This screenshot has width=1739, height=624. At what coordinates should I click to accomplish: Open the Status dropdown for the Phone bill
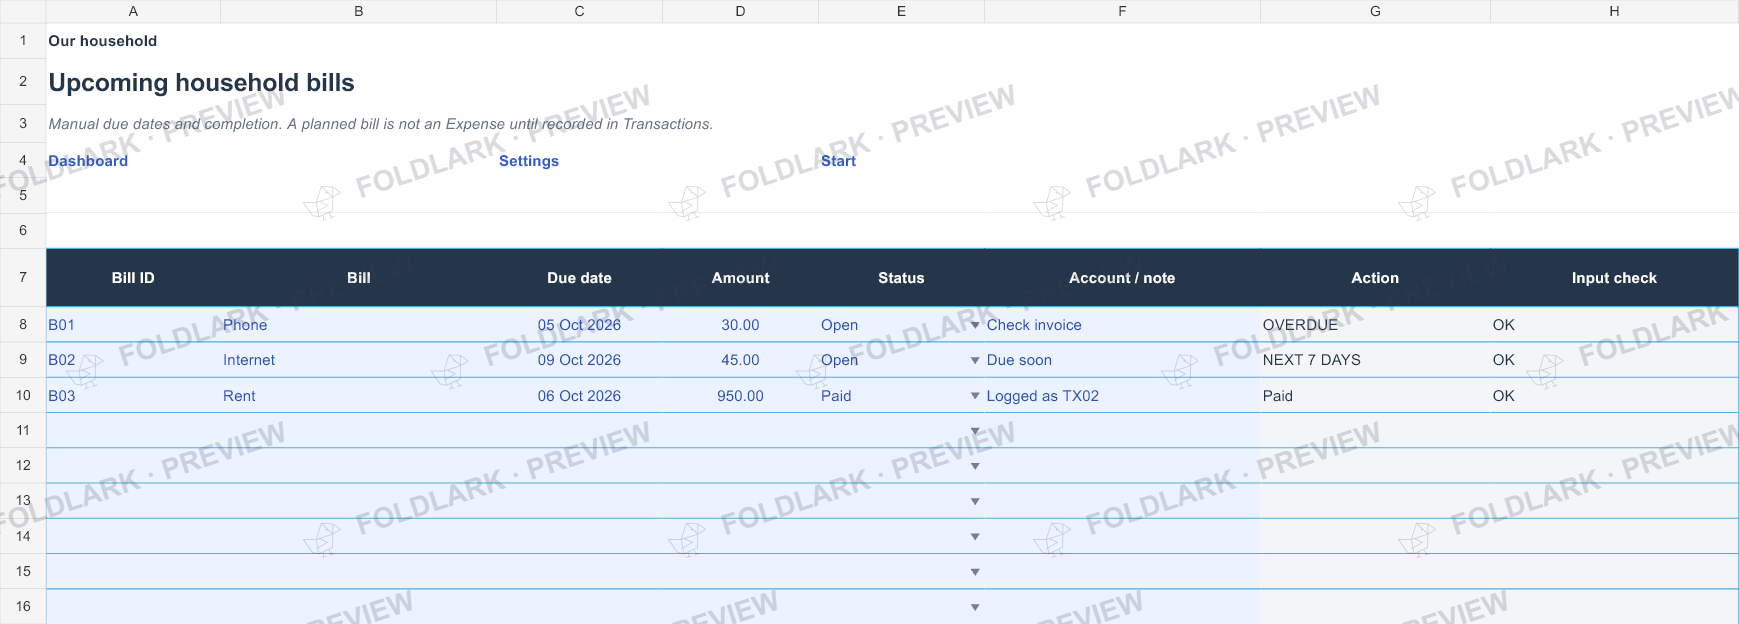tap(975, 325)
